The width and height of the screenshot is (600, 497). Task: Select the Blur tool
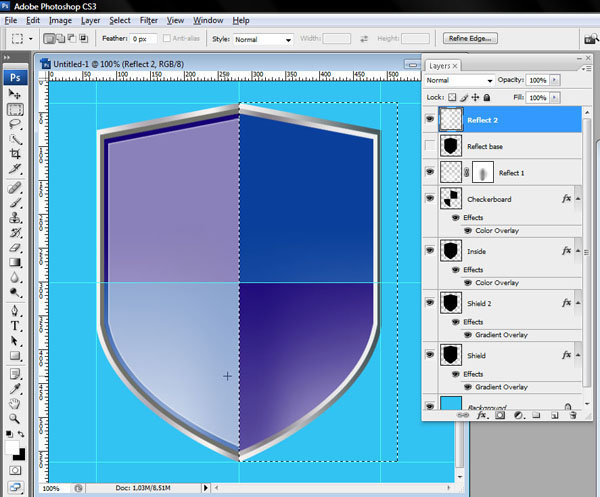[x=15, y=277]
